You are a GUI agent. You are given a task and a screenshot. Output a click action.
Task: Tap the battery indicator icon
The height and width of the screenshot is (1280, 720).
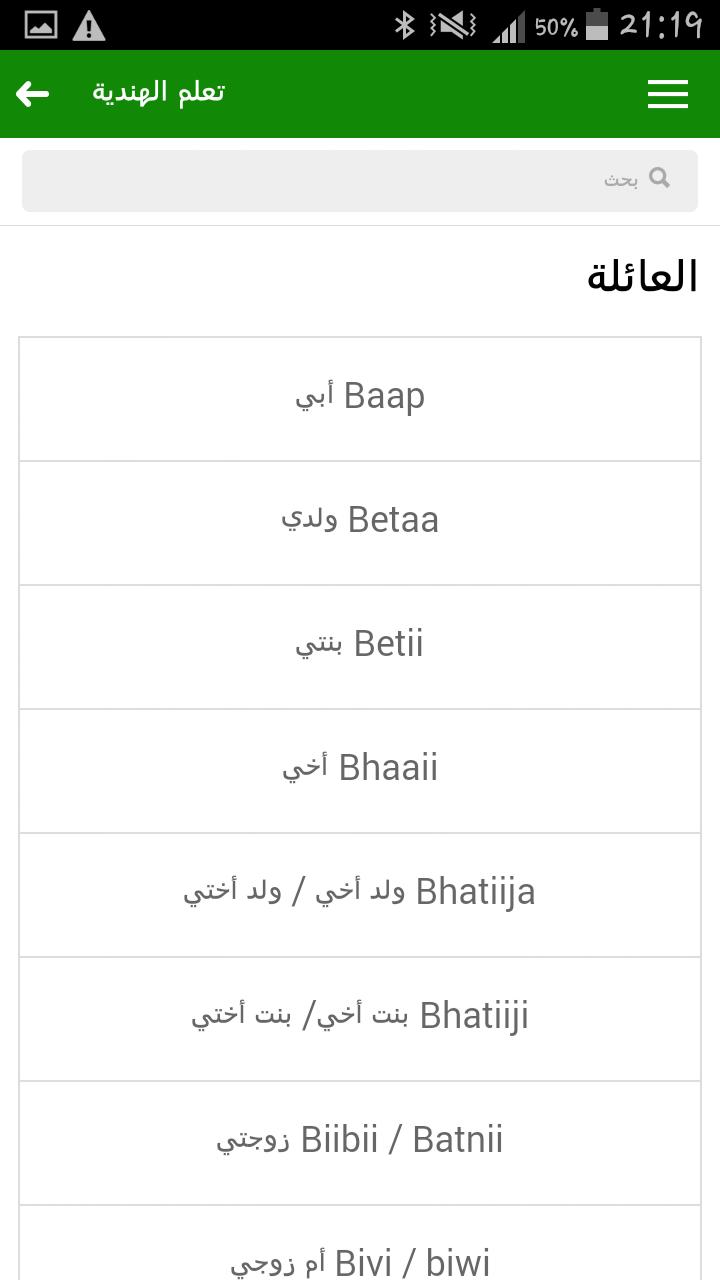pos(597,25)
